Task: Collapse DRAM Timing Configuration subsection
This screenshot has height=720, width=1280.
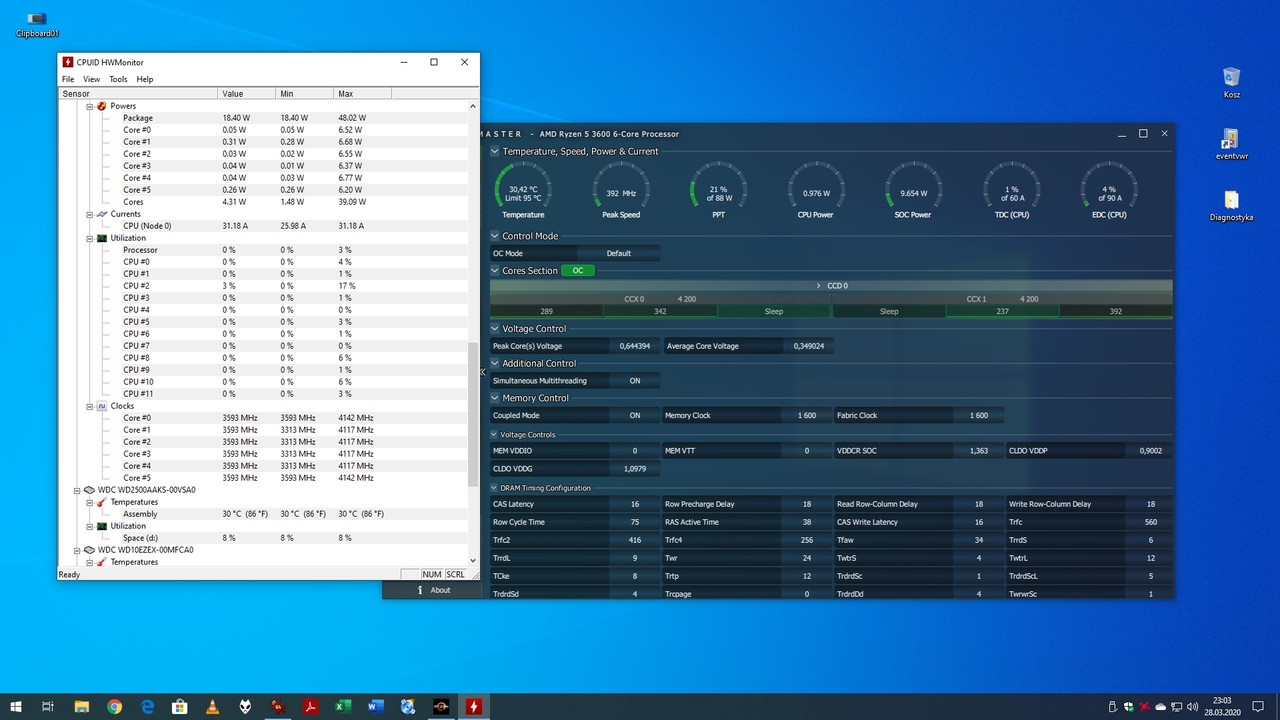Action: tap(494, 488)
